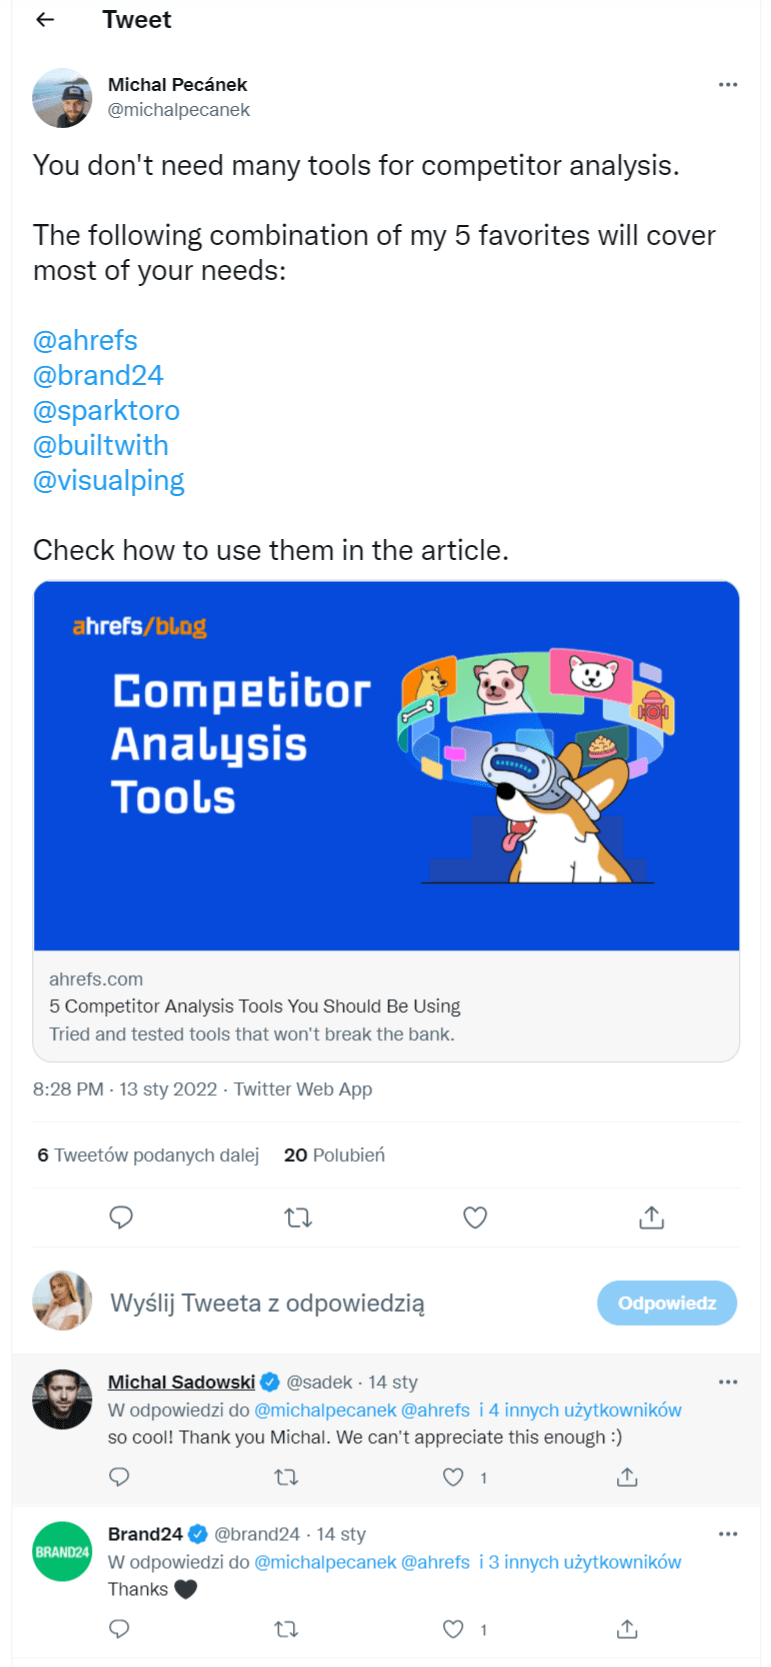Screen dimensions: 771x1667
Task: Open the @sparktoro mention link
Action: click(x=106, y=410)
